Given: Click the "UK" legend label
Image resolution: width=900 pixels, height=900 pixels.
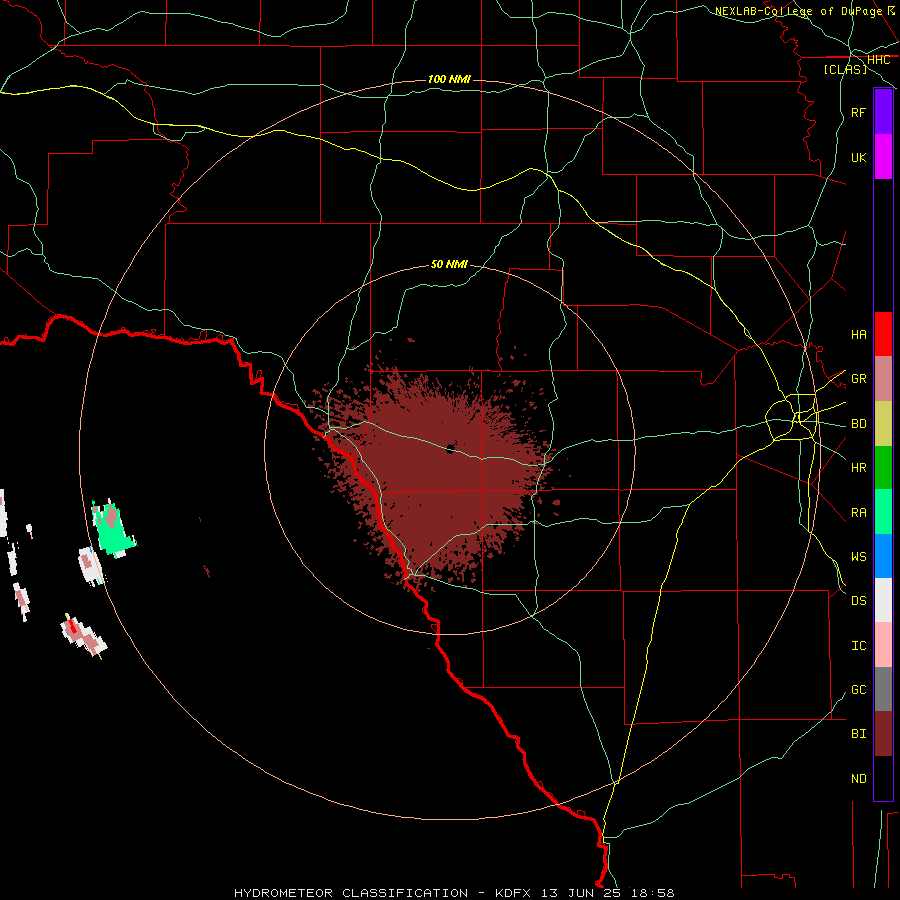Looking at the screenshot, I should [x=859, y=157].
